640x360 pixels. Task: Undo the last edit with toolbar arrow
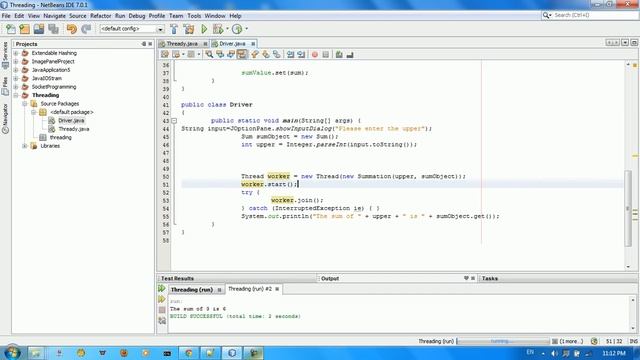[71, 29]
